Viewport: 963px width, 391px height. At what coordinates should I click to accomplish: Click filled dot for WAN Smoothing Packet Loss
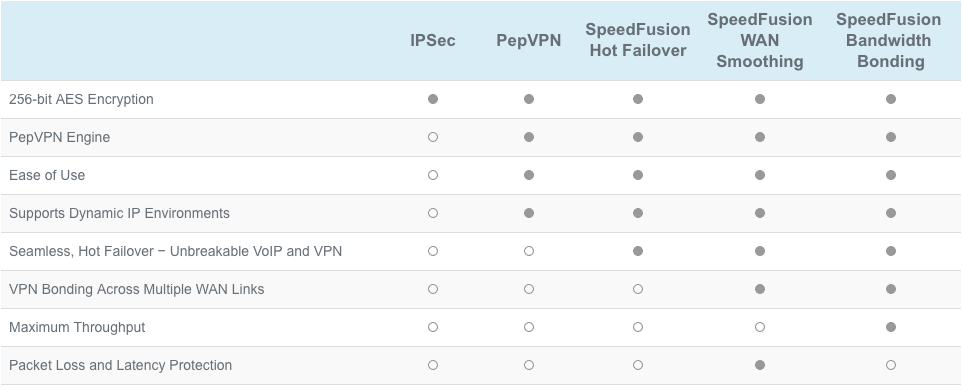click(760, 365)
